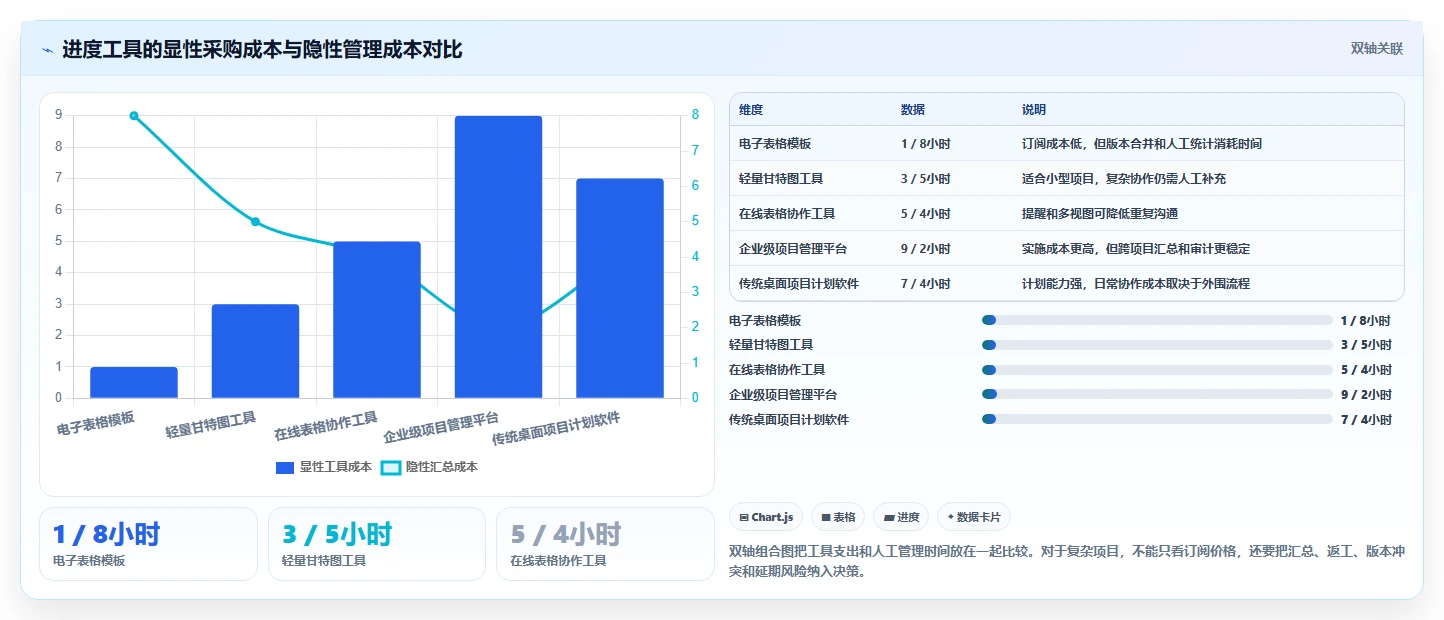Click the 在线表格协作工具 progress bar
Viewport: 1444px width, 620px height.
coord(1157,370)
